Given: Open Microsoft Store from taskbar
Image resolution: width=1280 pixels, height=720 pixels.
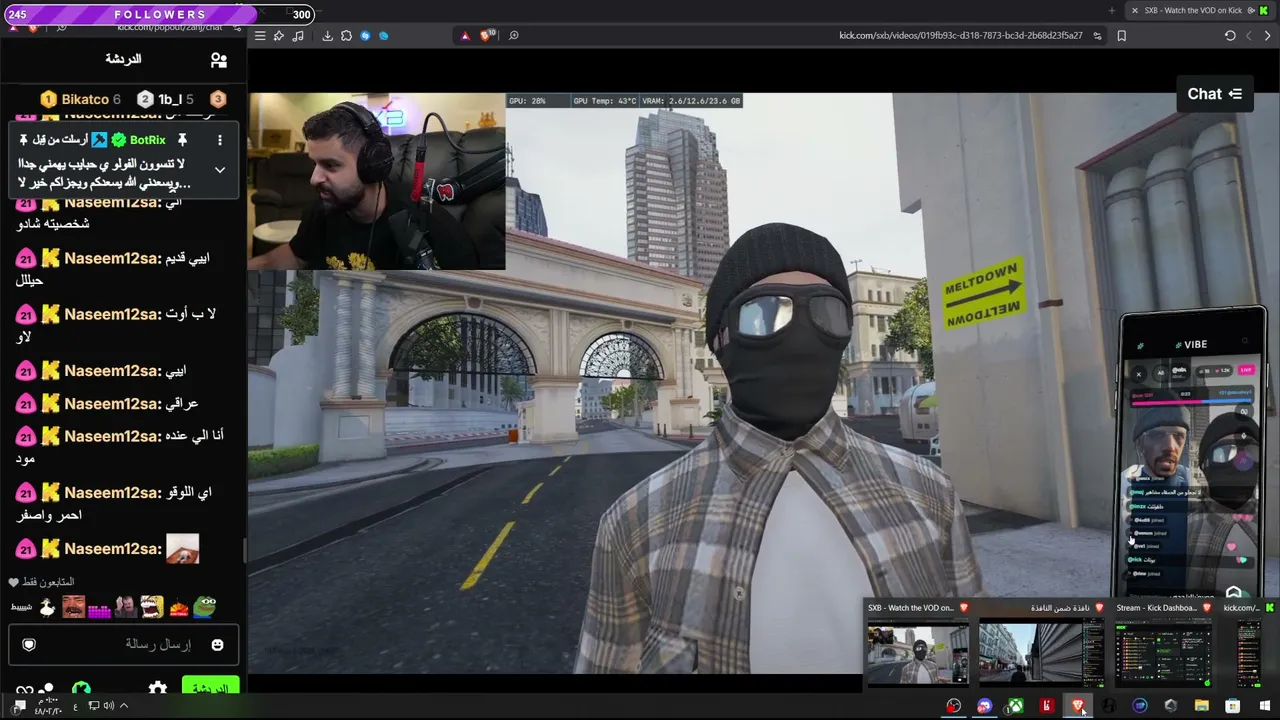Looking at the screenshot, I should (1233, 706).
